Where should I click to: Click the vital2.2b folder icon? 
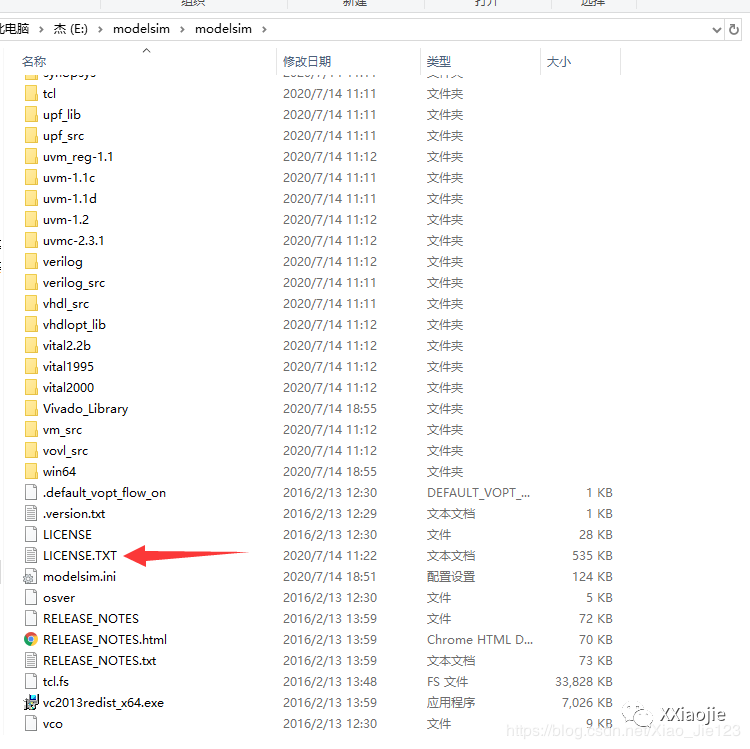(x=31, y=346)
